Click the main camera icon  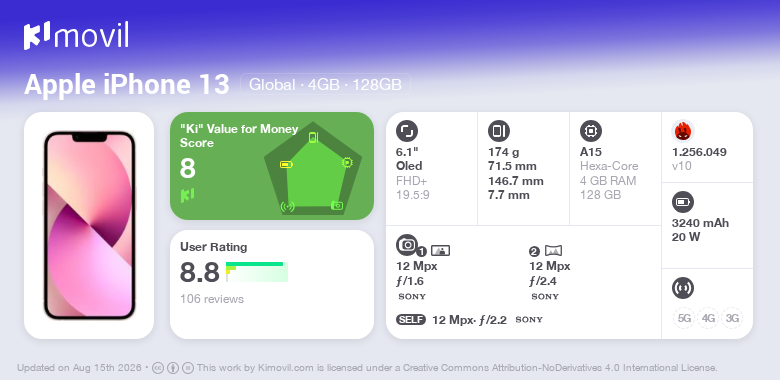(407, 244)
